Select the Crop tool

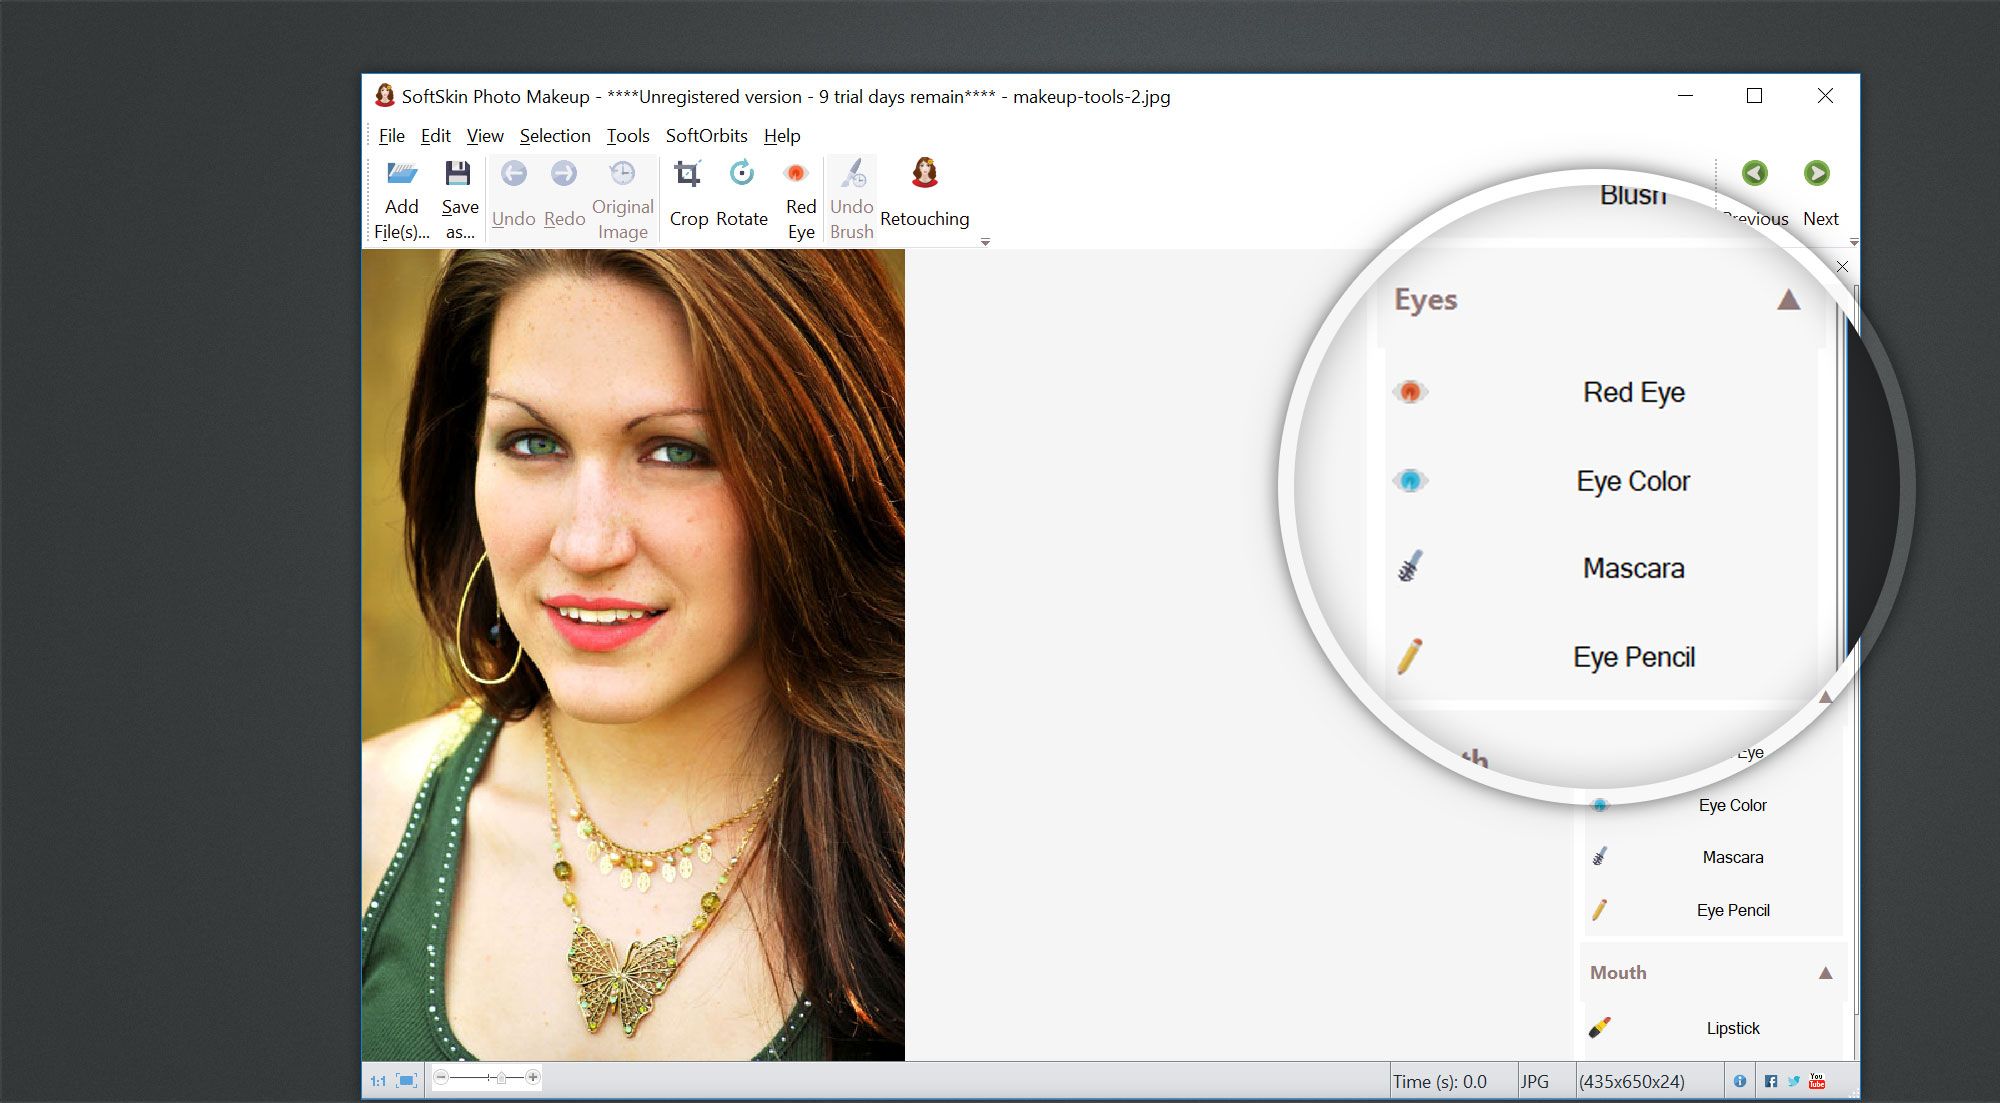pos(687,192)
